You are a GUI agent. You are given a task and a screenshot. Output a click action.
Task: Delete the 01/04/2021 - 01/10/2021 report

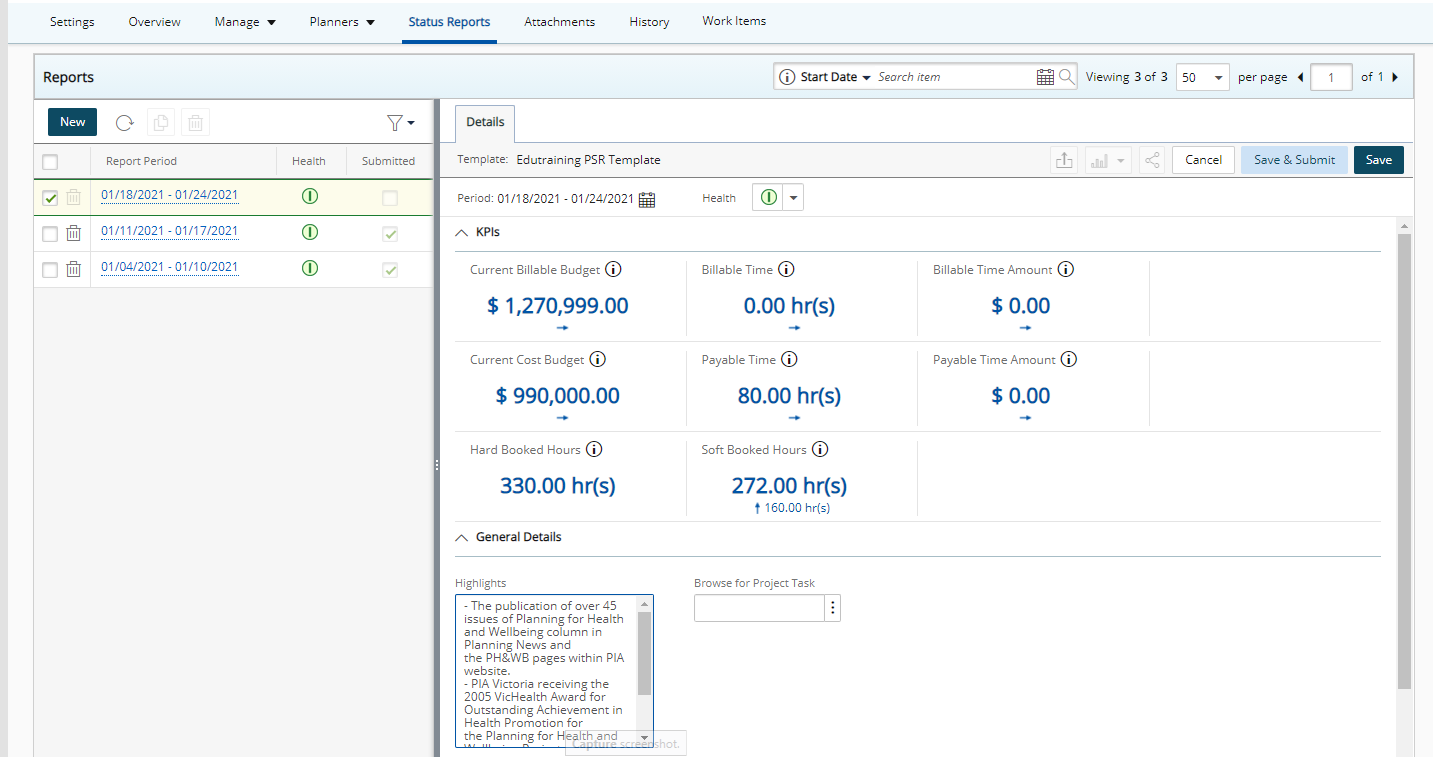[x=74, y=269]
